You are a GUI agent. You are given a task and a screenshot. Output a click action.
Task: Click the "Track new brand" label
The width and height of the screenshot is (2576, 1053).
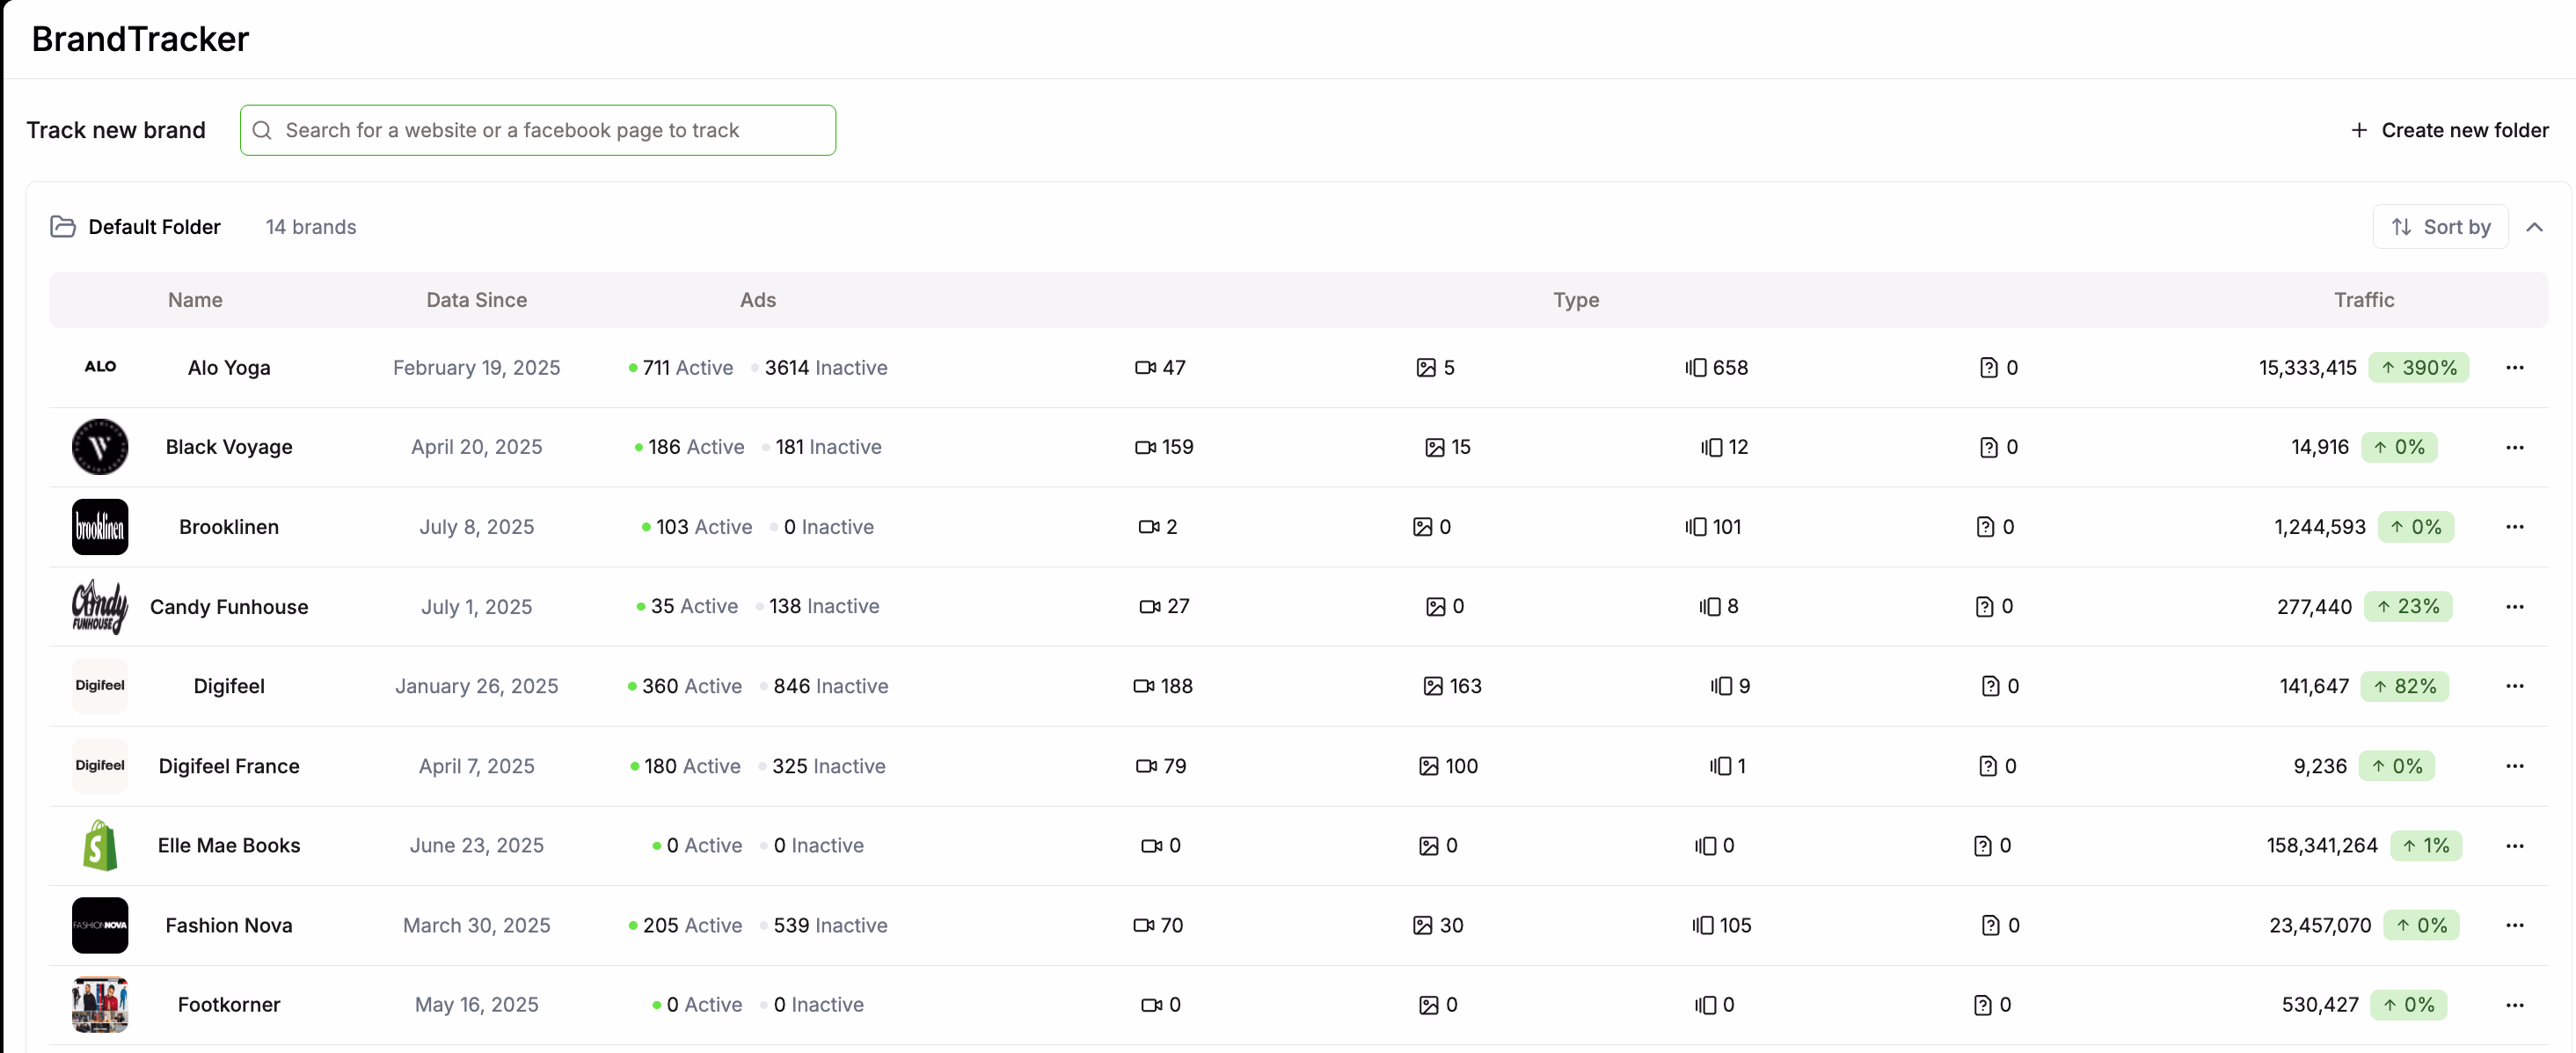pos(116,130)
